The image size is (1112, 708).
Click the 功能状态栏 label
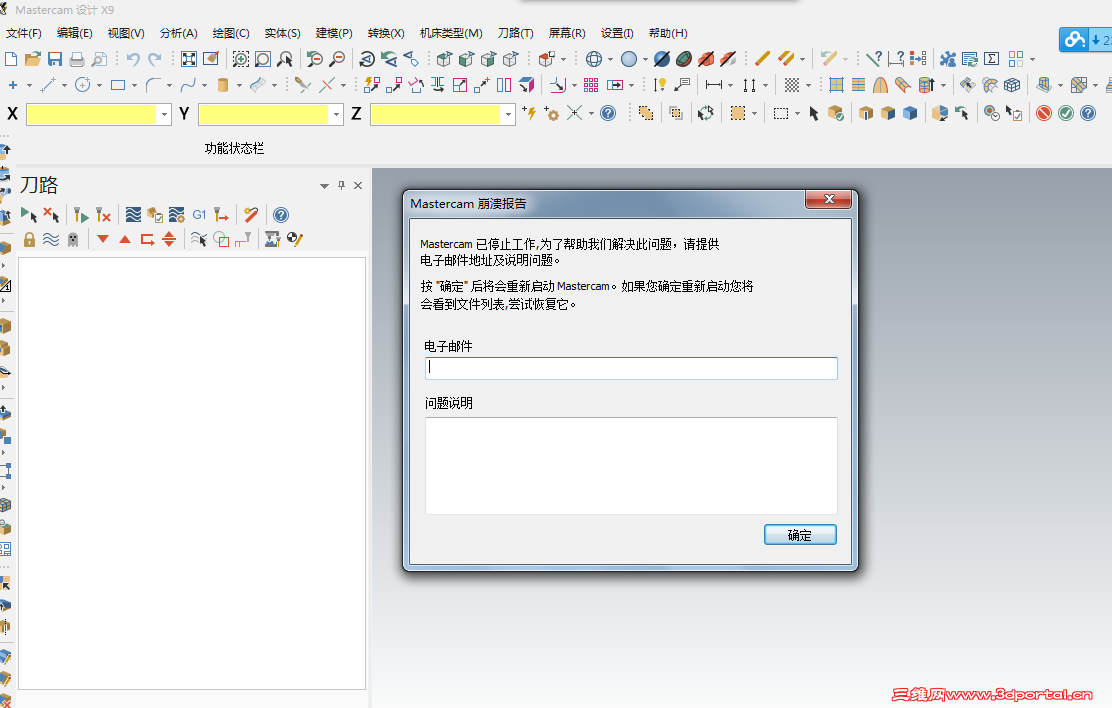tap(234, 148)
